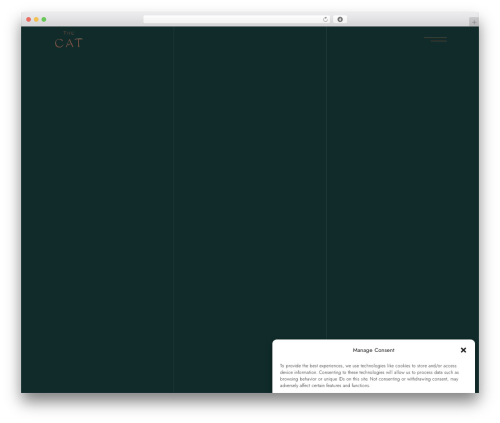Click the top line of hamburger icon
This screenshot has width=500, height=423.
(435, 38)
